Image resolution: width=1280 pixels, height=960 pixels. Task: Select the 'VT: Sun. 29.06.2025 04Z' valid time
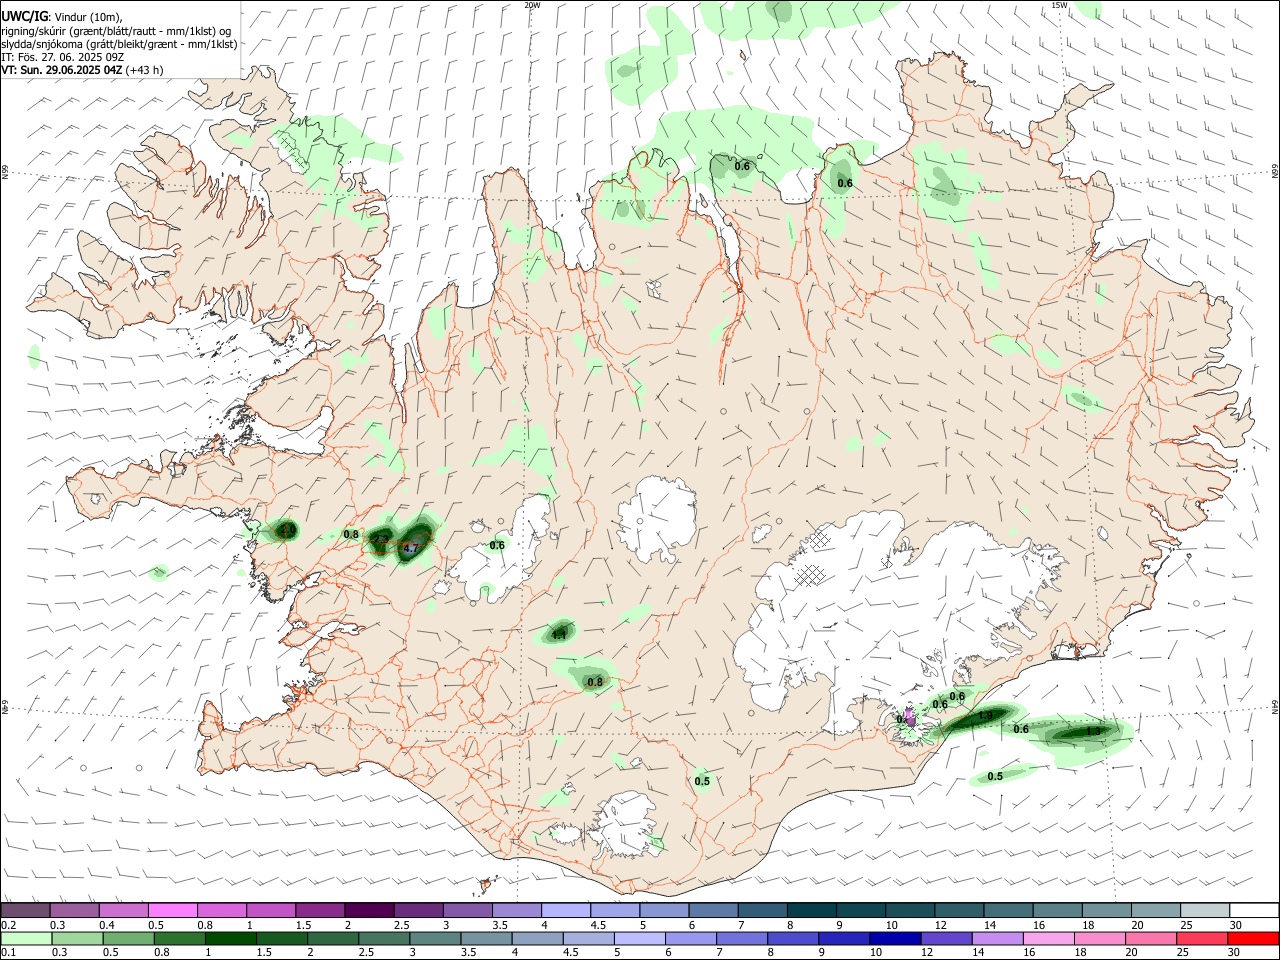61,70
